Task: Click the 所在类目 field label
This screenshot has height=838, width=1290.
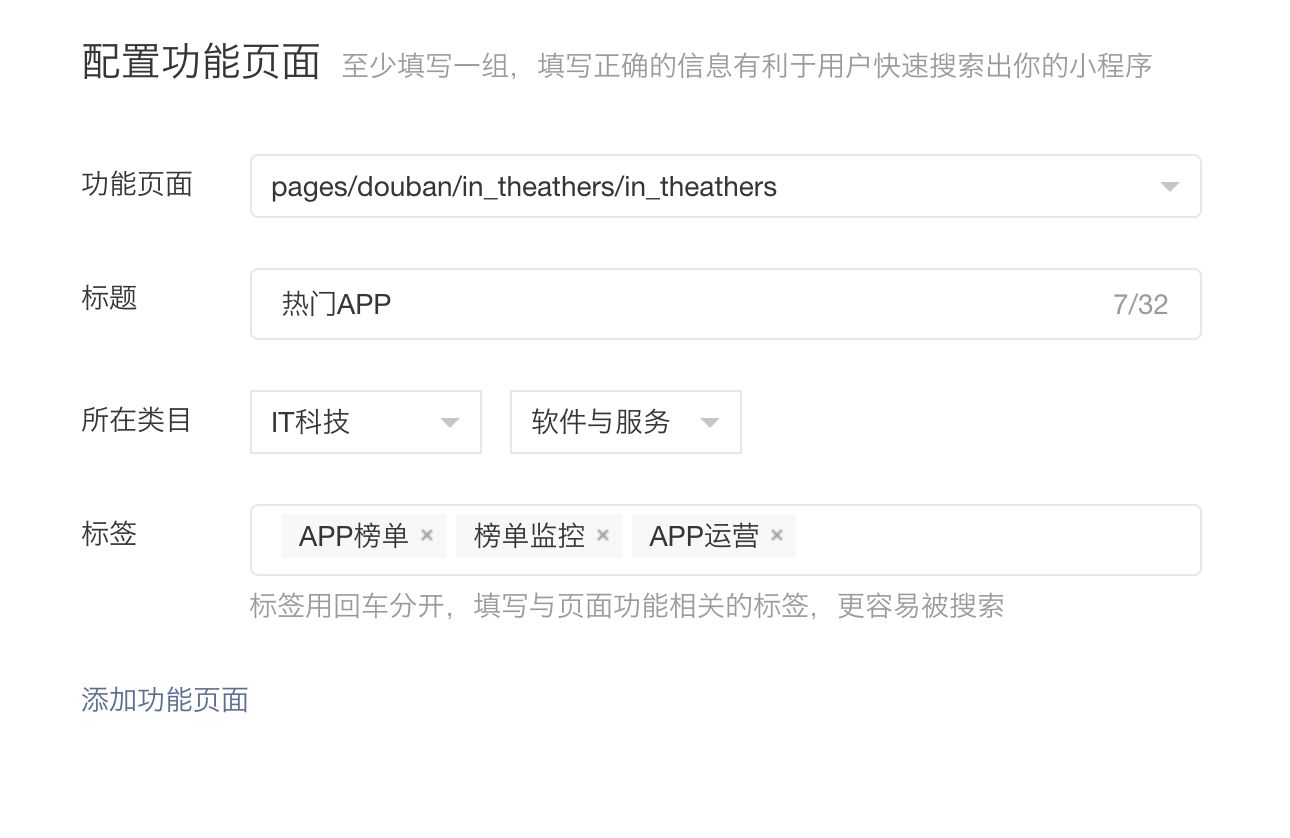Action: pos(136,420)
